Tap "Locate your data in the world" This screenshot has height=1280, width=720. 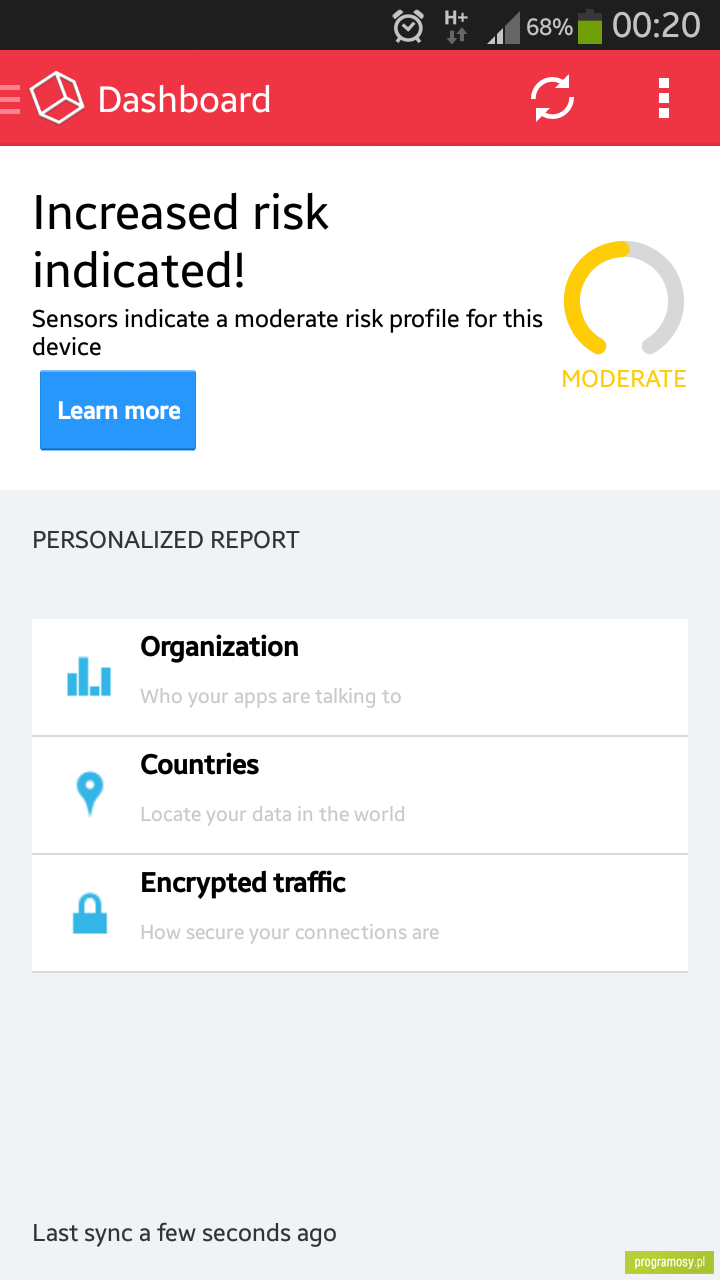click(x=273, y=814)
